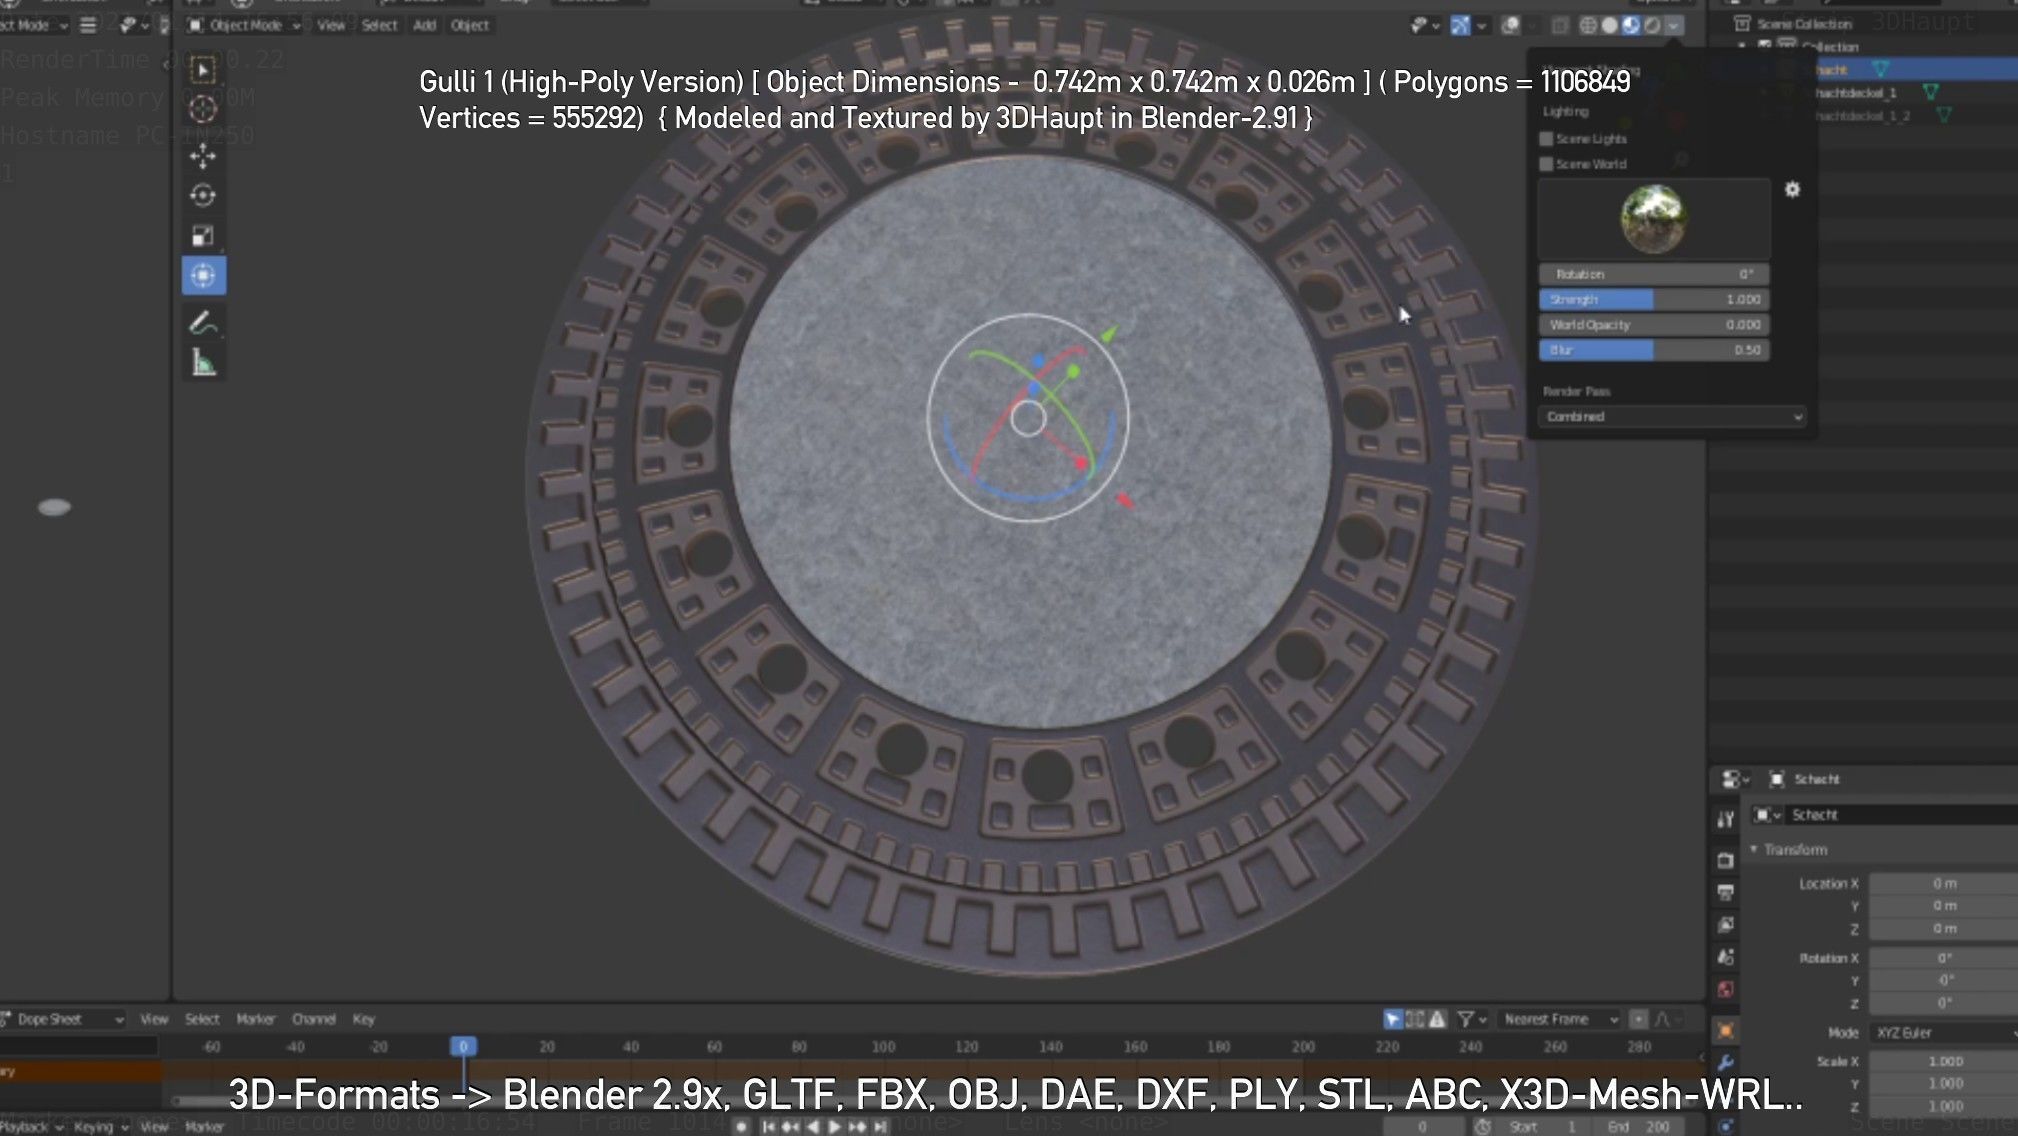Open the overlays options dropdown
This screenshot has height=1136, width=2018.
pos(1532,25)
